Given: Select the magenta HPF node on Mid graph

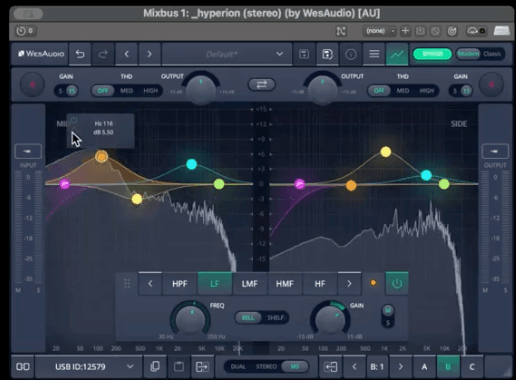Looking at the screenshot, I should pos(65,184).
